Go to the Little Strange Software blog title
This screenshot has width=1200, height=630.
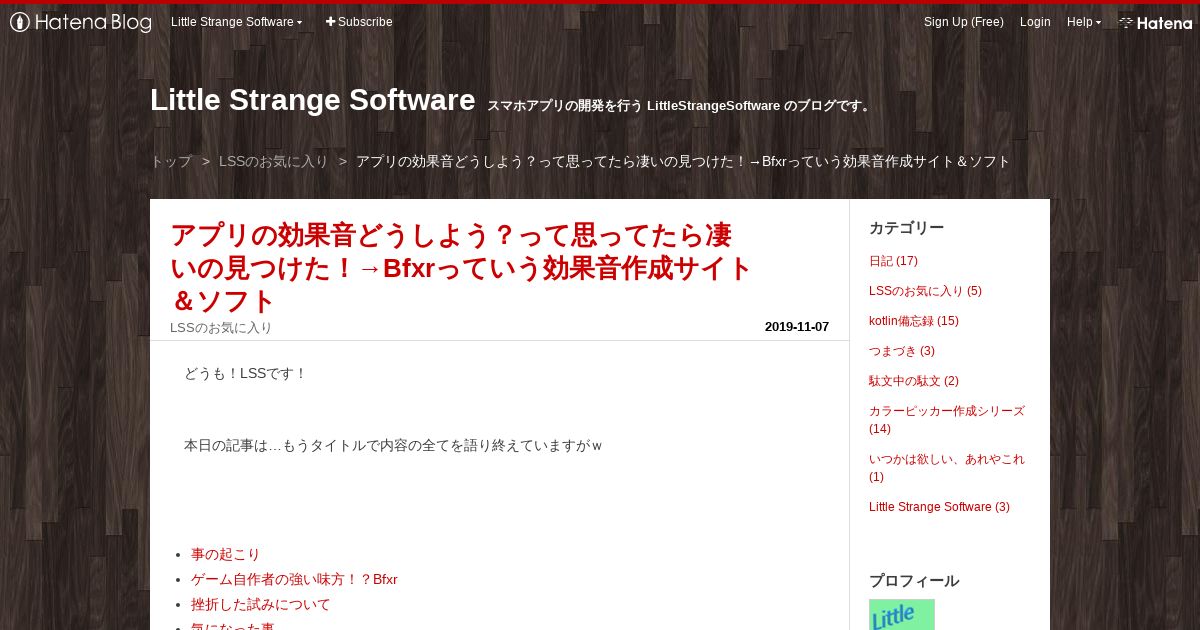pyautogui.click(x=312, y=100)
